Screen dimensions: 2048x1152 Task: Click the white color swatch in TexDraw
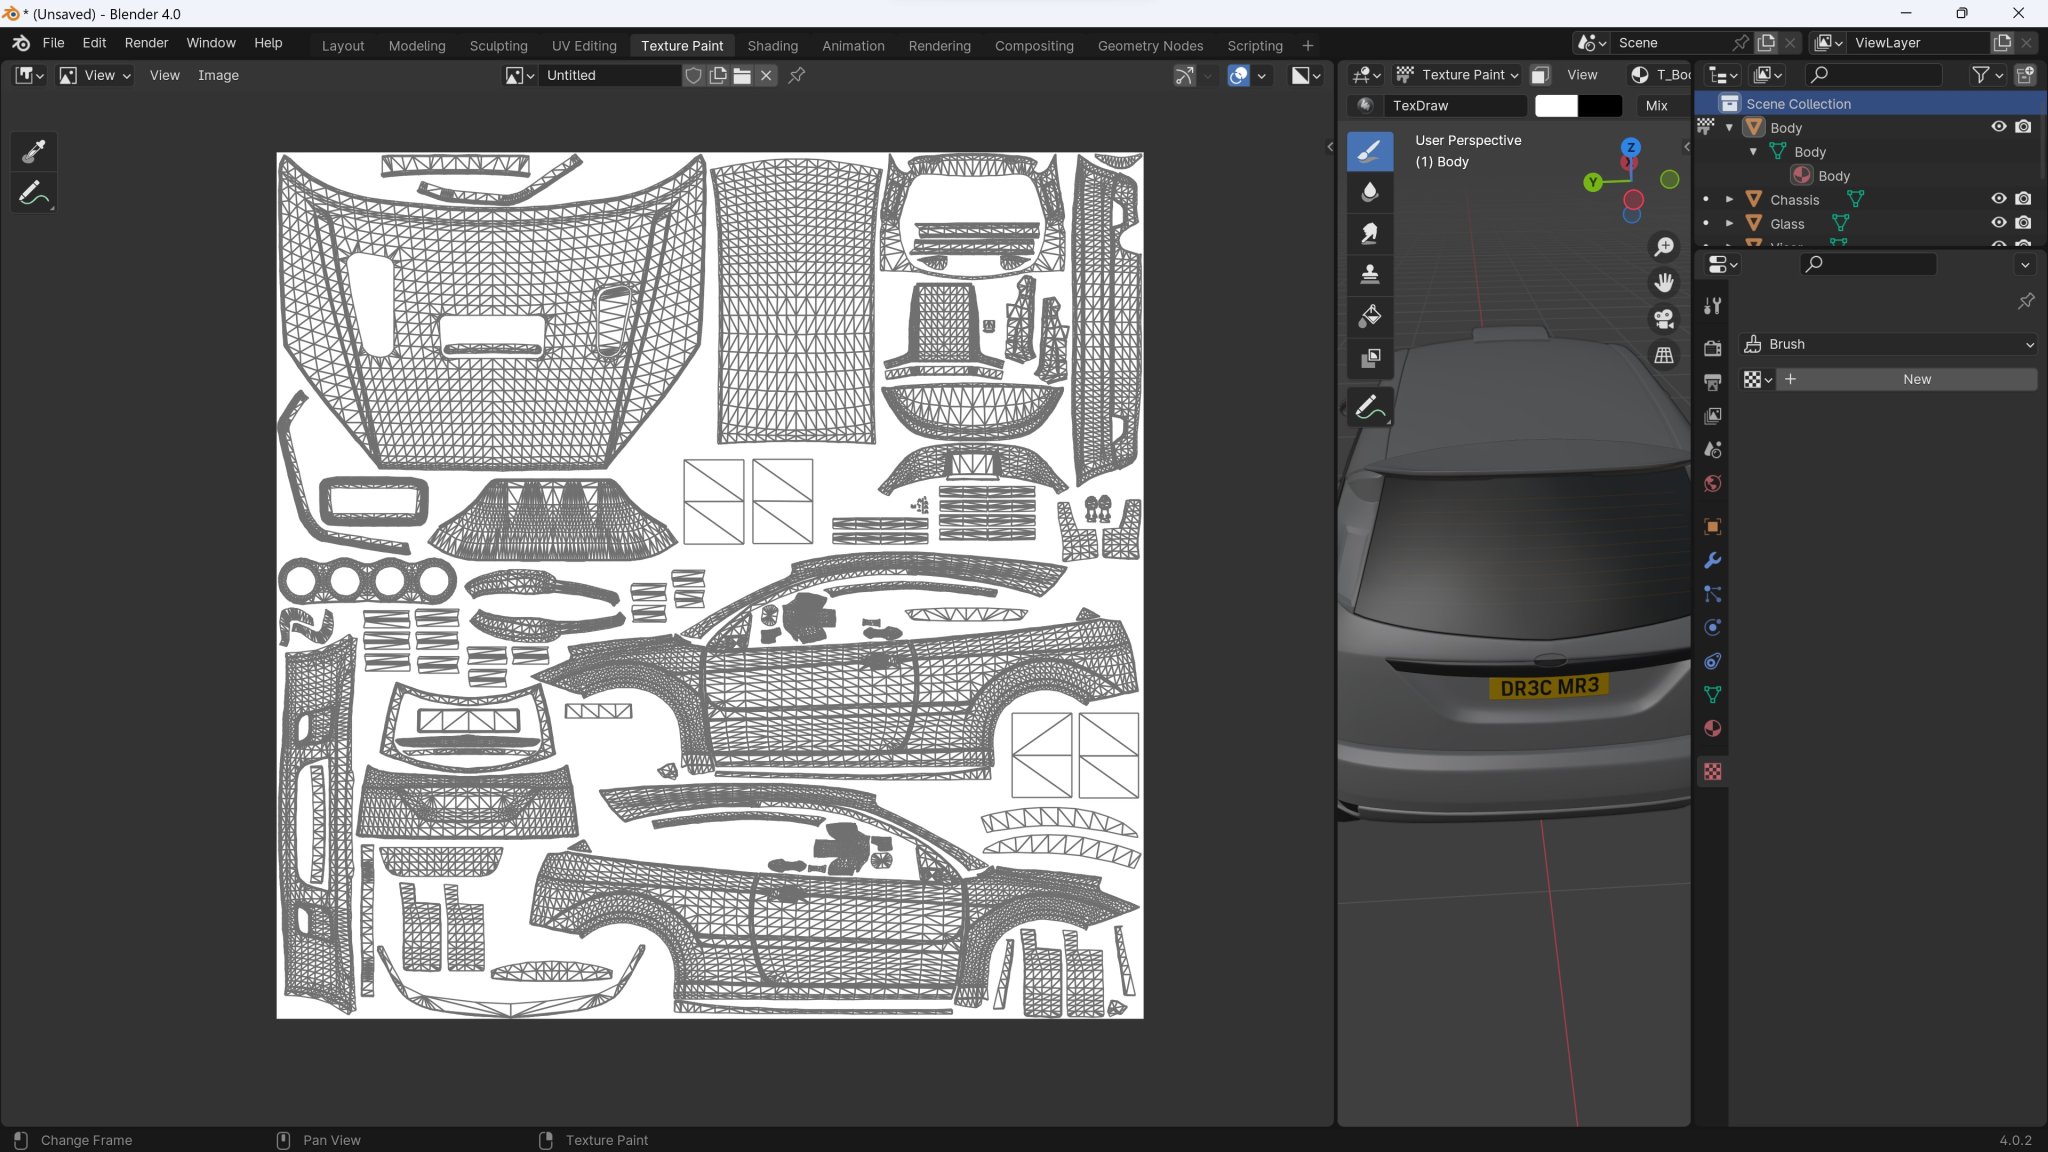coord(1556,105)
